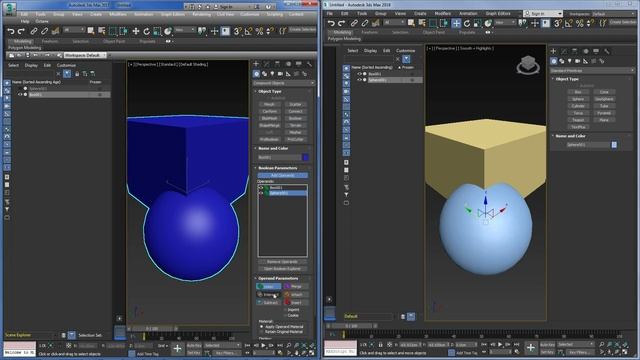
Task: Click Undo in the right 3ds Max window
Action: tap(331, 23)
